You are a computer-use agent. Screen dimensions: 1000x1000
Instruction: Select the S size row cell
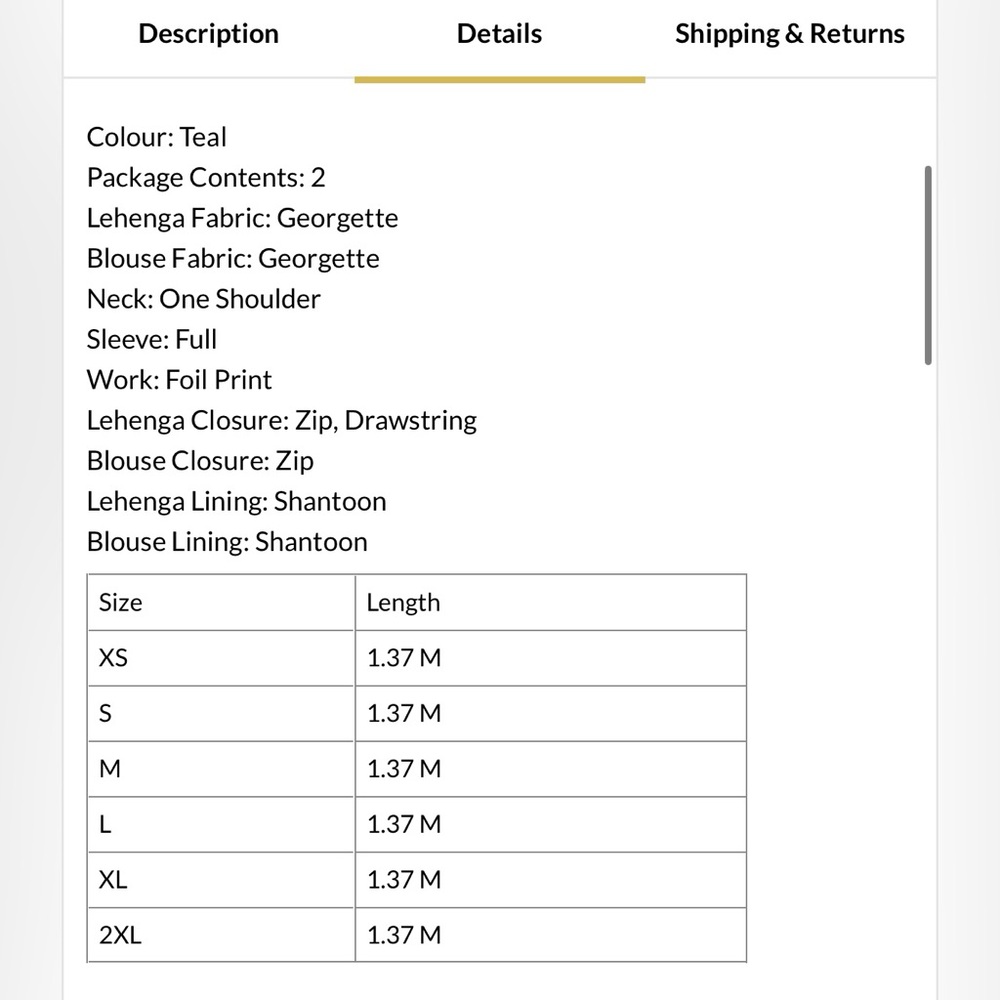point(221,713)
